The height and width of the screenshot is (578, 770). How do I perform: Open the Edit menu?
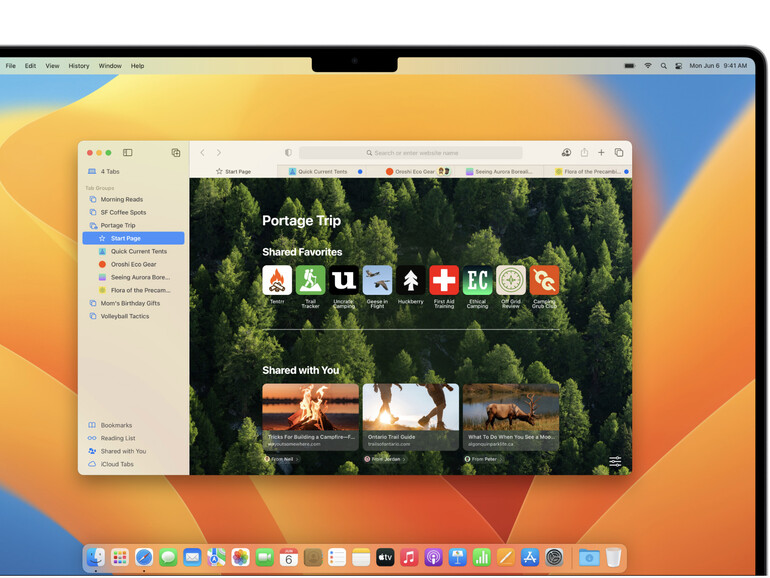click(x=30, y=66)
